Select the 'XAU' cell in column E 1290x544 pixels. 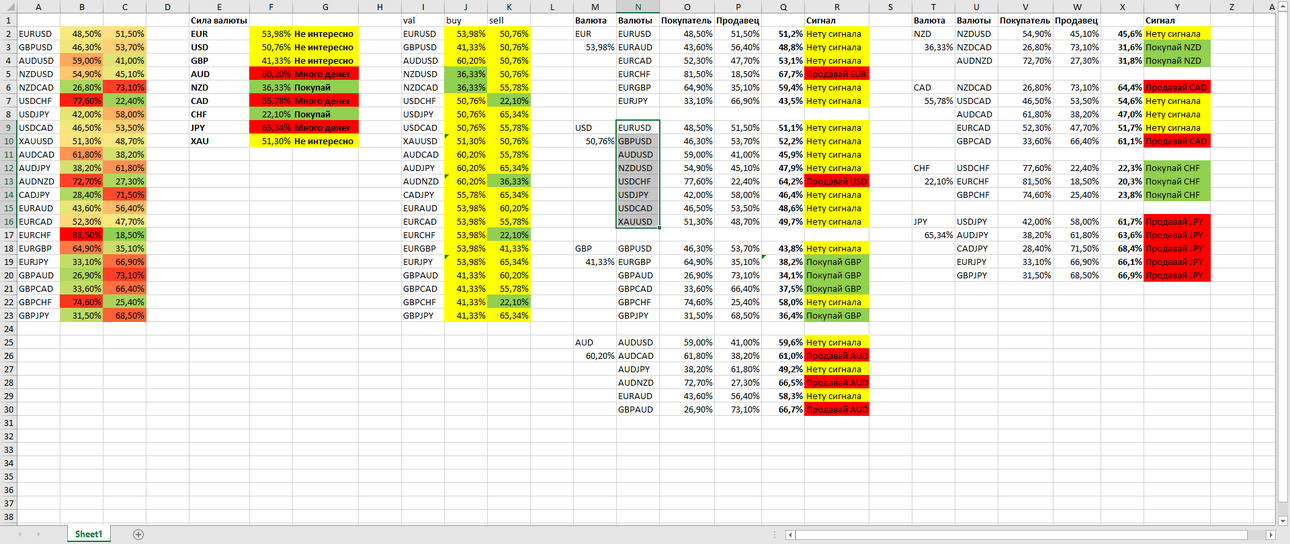[218, 141]
